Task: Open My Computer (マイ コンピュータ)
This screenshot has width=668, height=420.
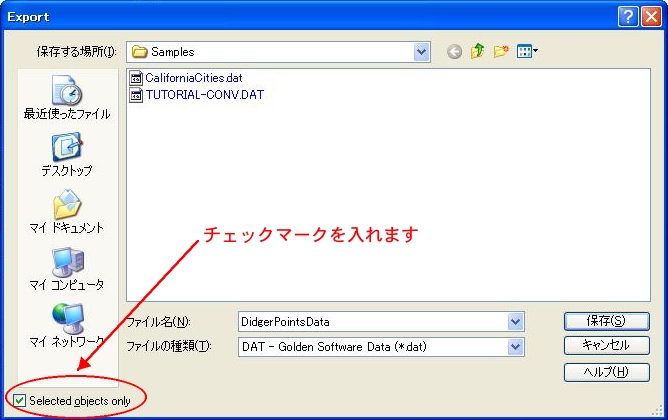Action: pyautogui.click(x=67, y=268)
